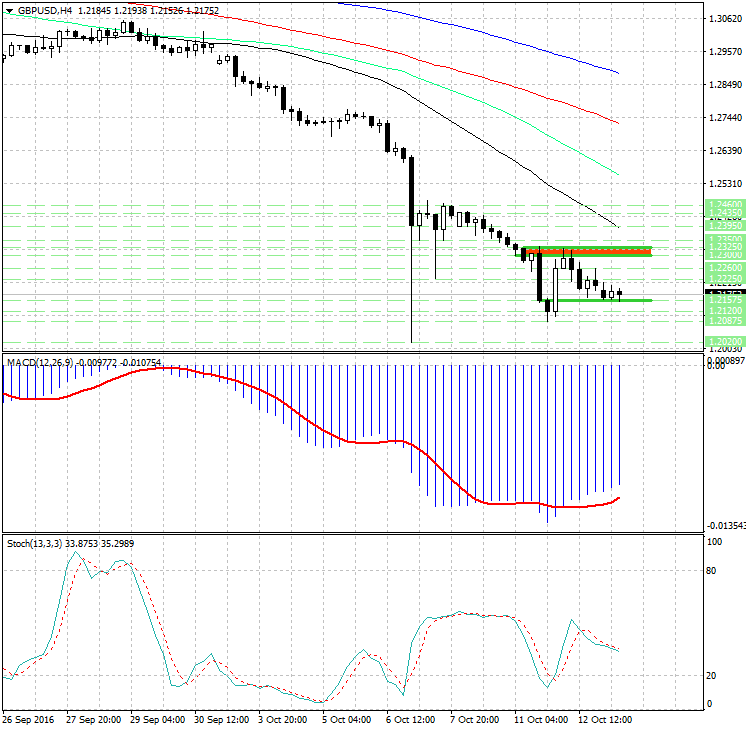The height and width of the screenshot is (731, 746).
Task: Click the black current price marker on axis
Action: pos(725,293)
